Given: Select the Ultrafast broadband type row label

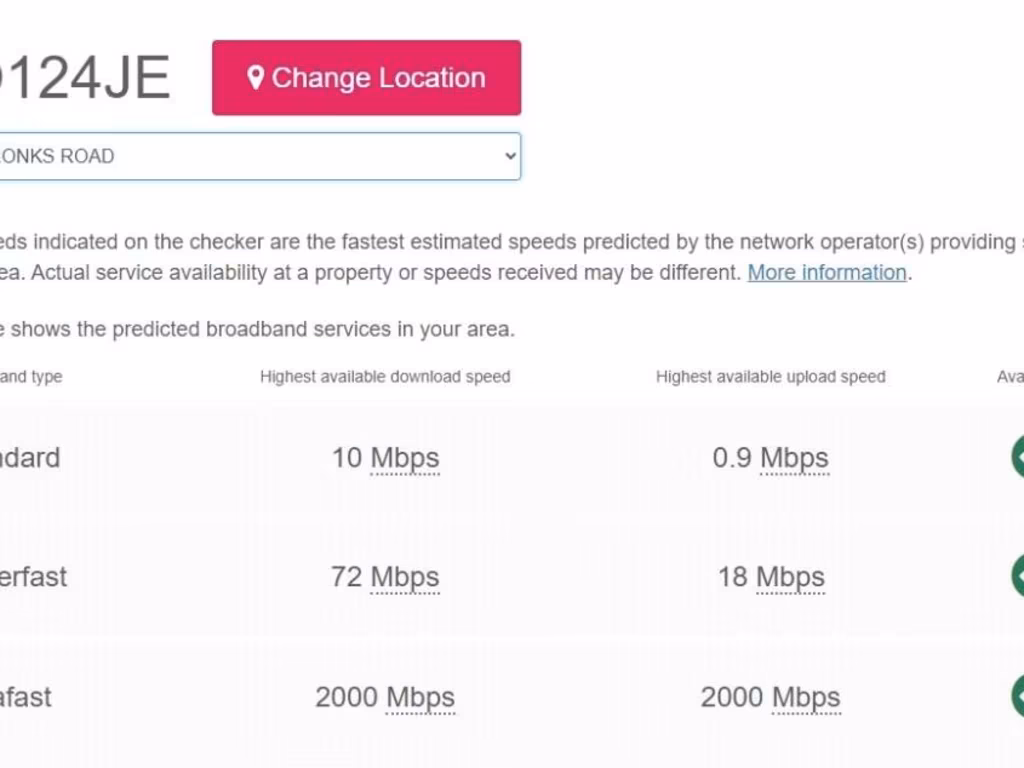Looking at the screenshot, I should (x=26, y=697).
